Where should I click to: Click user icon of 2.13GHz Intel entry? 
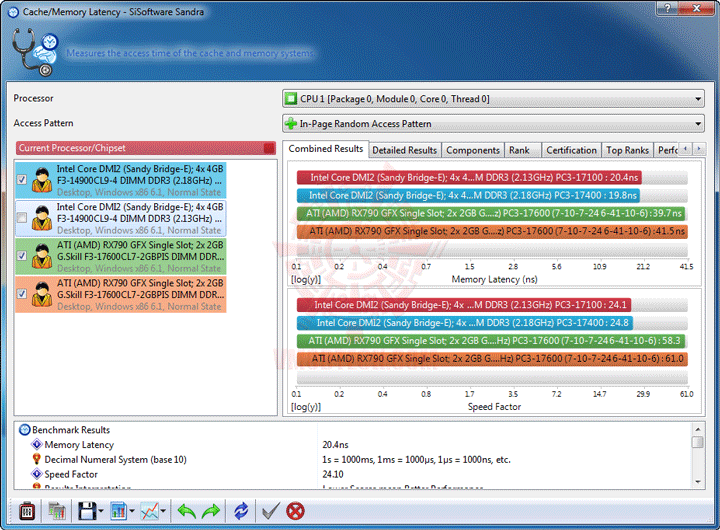tap(42, 218)
